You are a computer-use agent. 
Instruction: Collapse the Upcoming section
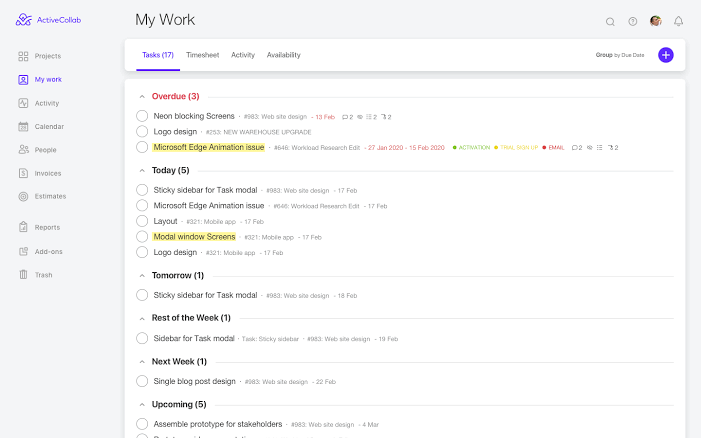pos(142,405)
